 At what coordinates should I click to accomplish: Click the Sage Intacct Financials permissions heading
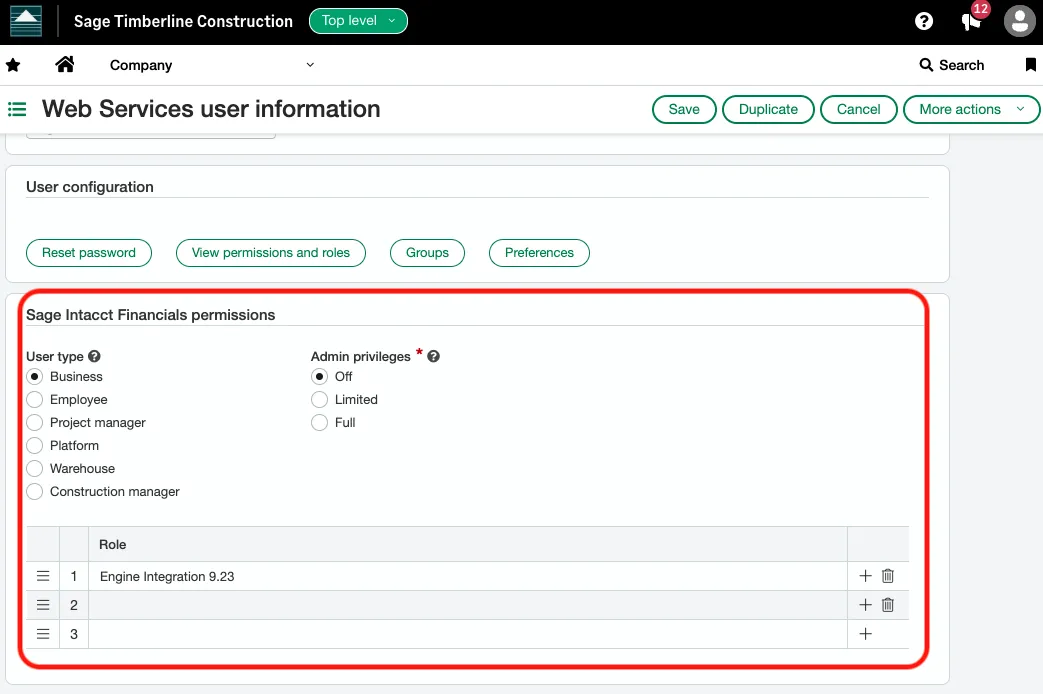point(150,315)
